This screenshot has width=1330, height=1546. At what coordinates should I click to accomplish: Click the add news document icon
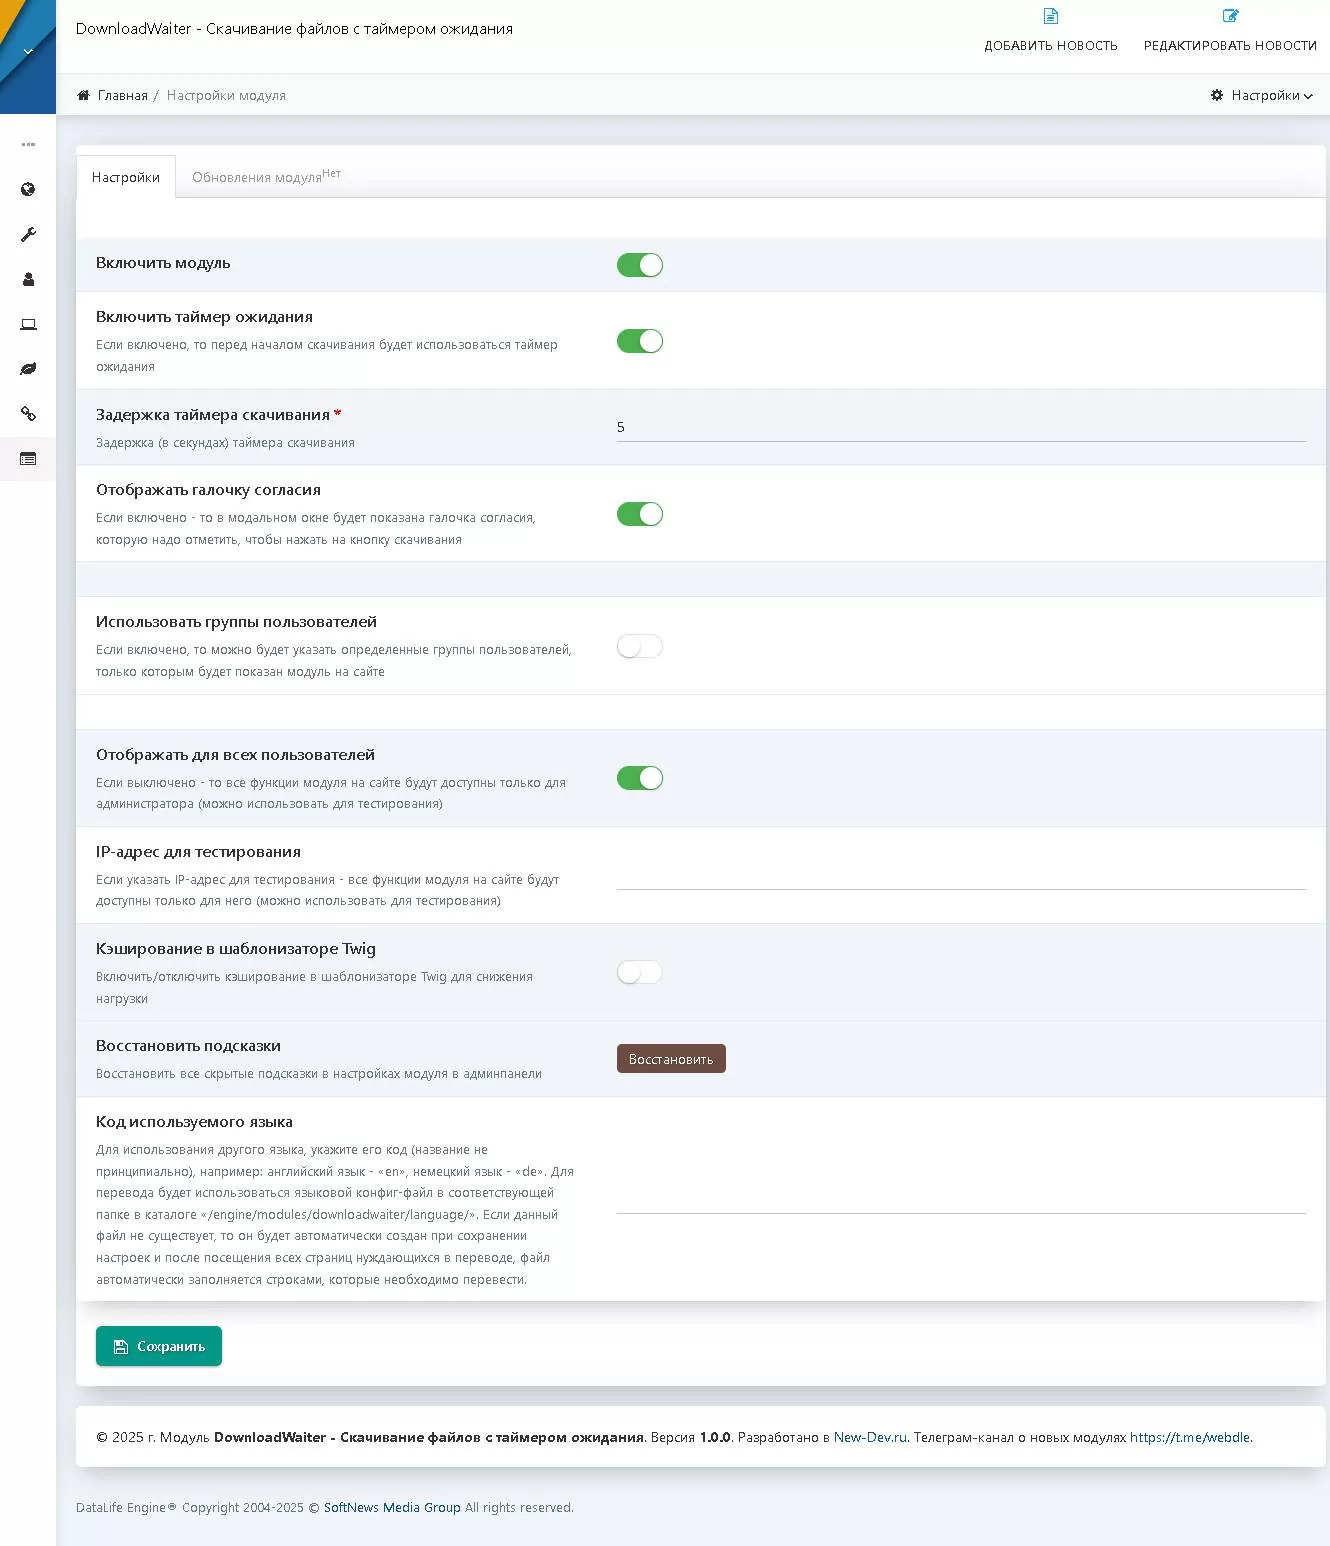click(x=1050, y=17)
